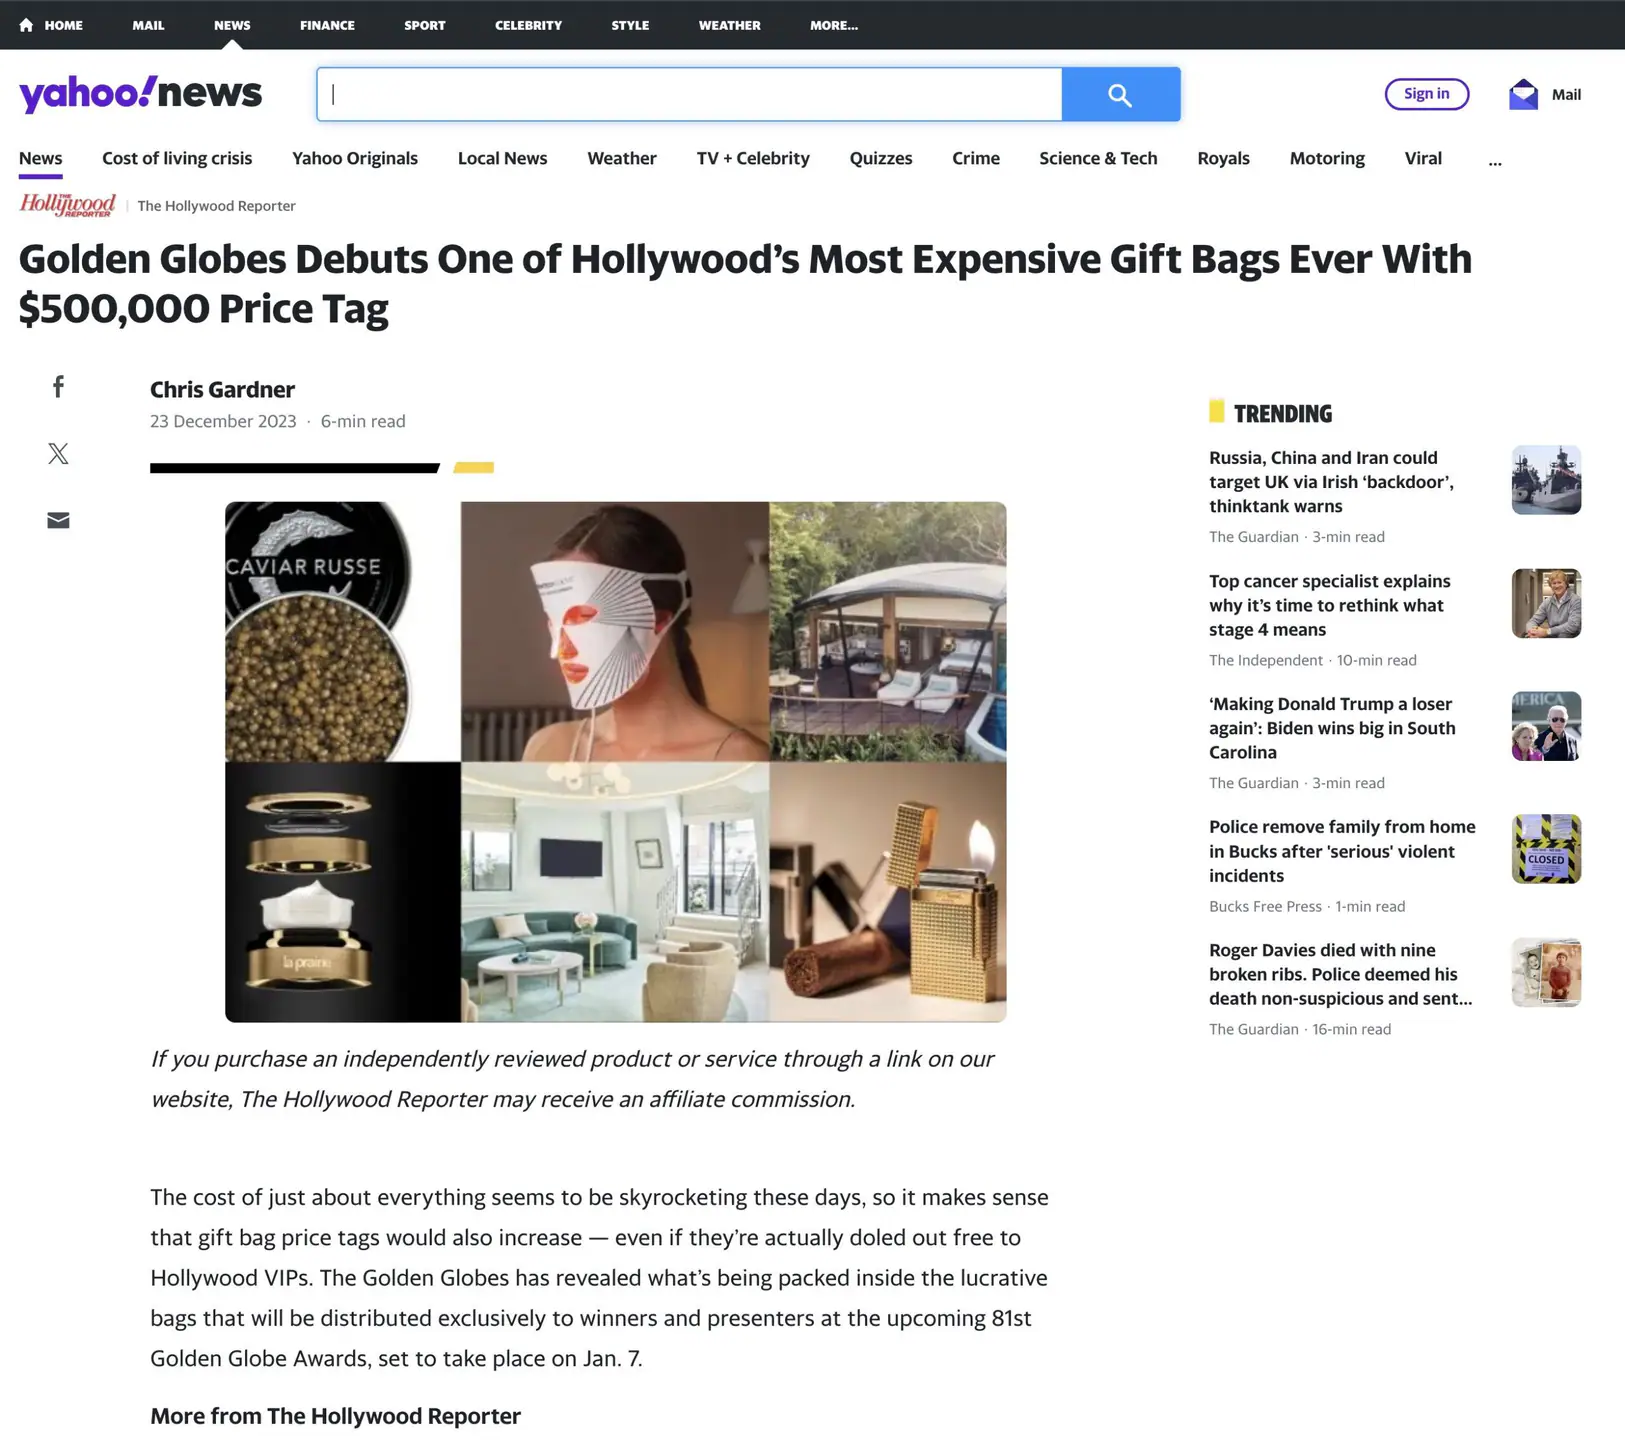Share the article via the email icon

58,519
